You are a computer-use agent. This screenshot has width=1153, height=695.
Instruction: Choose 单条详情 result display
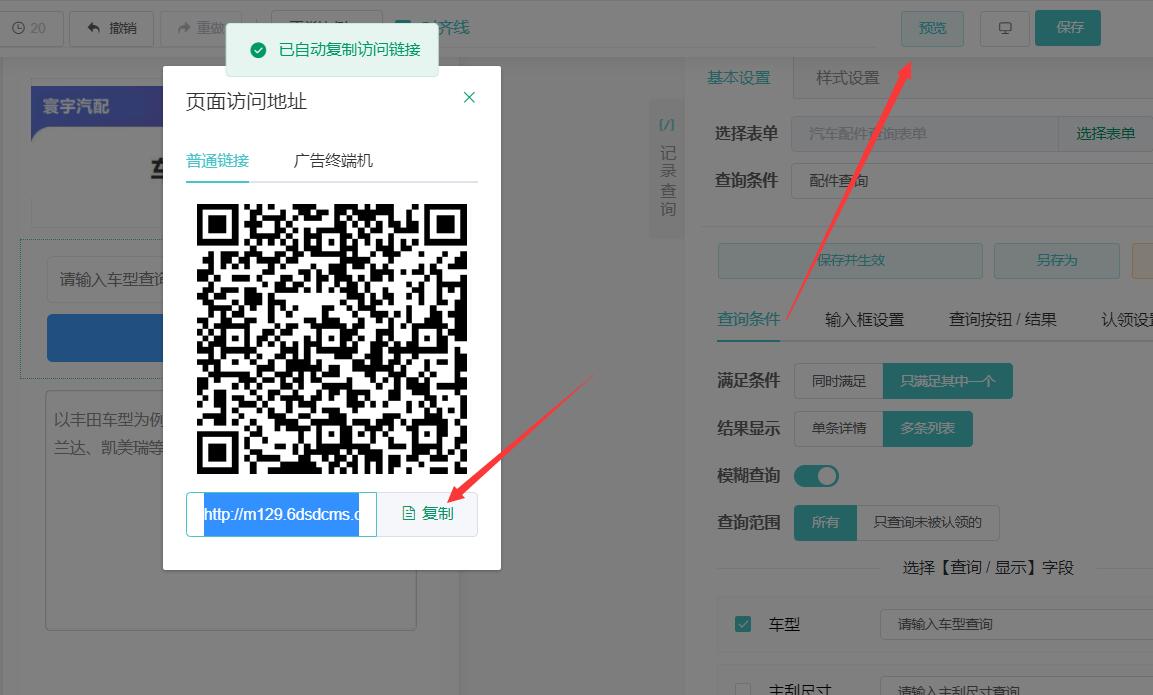coord(838,428)
